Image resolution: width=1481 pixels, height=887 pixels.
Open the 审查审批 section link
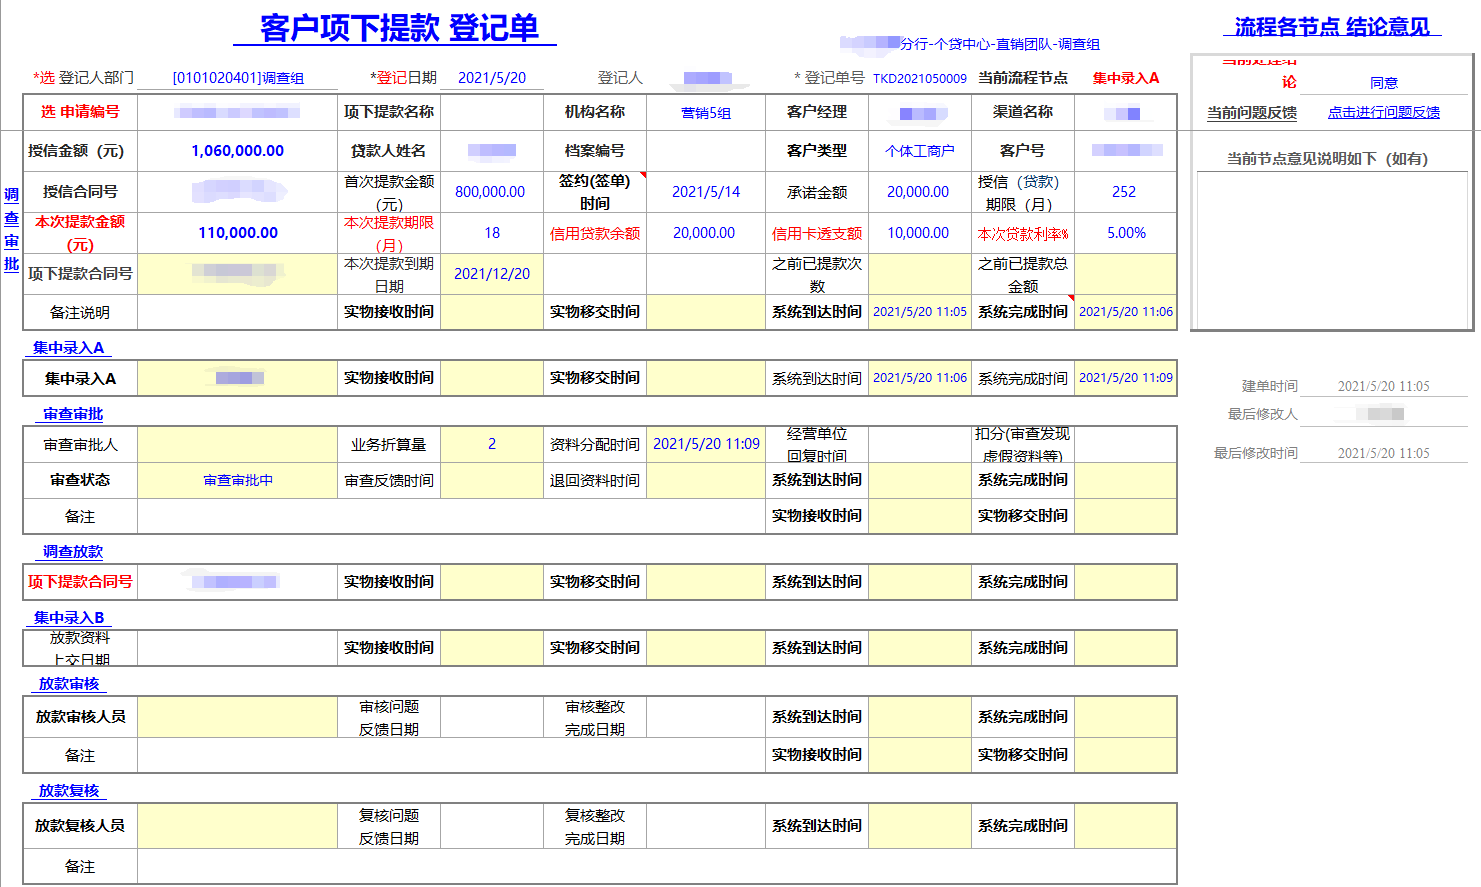(73, 414)
